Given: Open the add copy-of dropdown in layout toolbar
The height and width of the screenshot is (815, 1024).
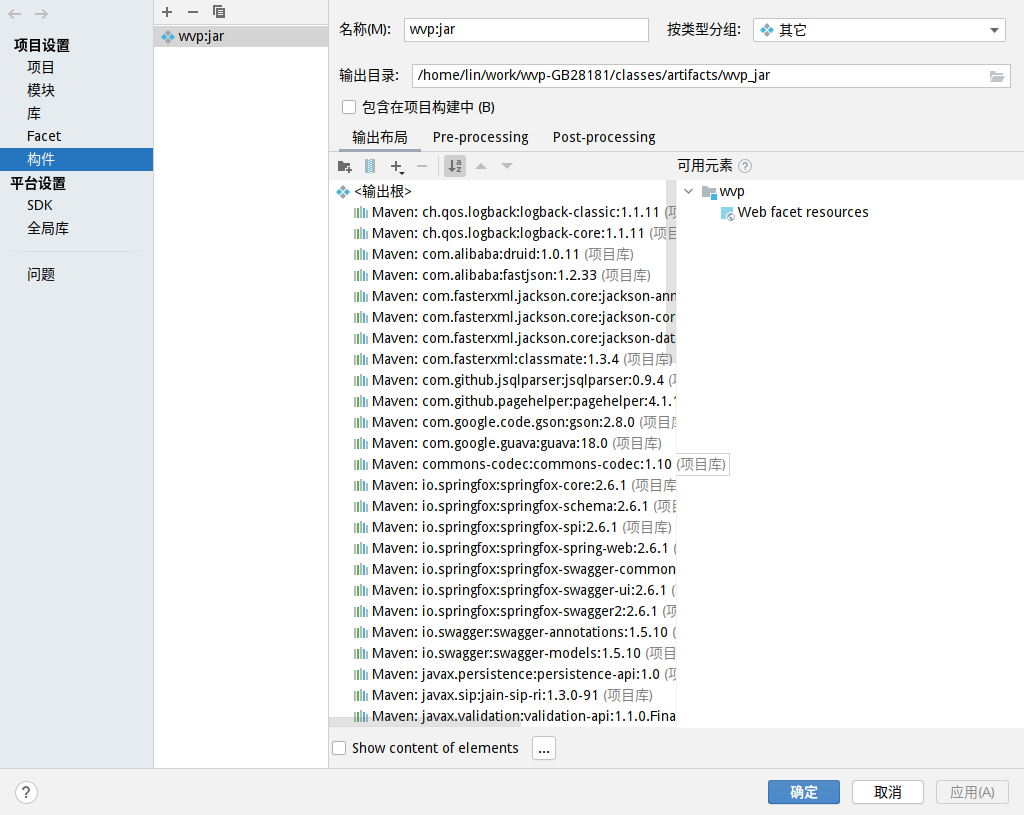Looking at the screenshot, I should pyautogui.click(x=397, y=166).
